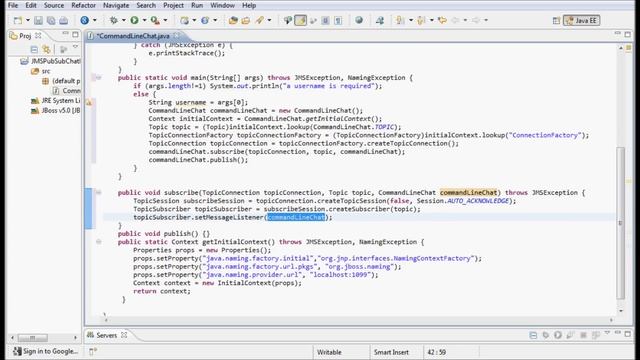640x360 pixels.
Task: Open the Window menu
Action: pyautogui.click(x=222, y=5)
